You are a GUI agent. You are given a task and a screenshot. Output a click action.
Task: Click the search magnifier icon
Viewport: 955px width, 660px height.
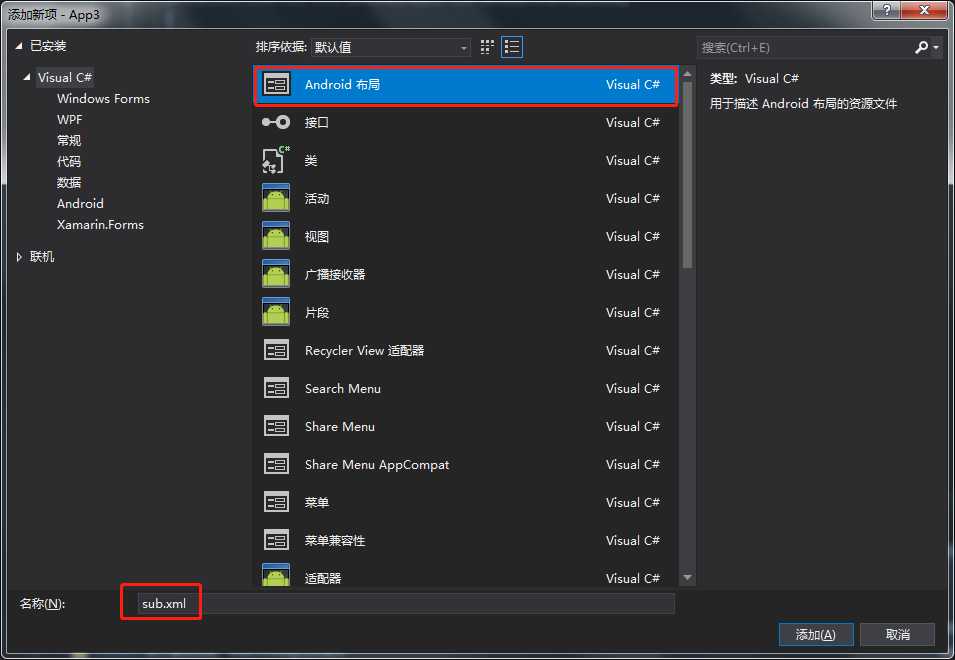922,47
